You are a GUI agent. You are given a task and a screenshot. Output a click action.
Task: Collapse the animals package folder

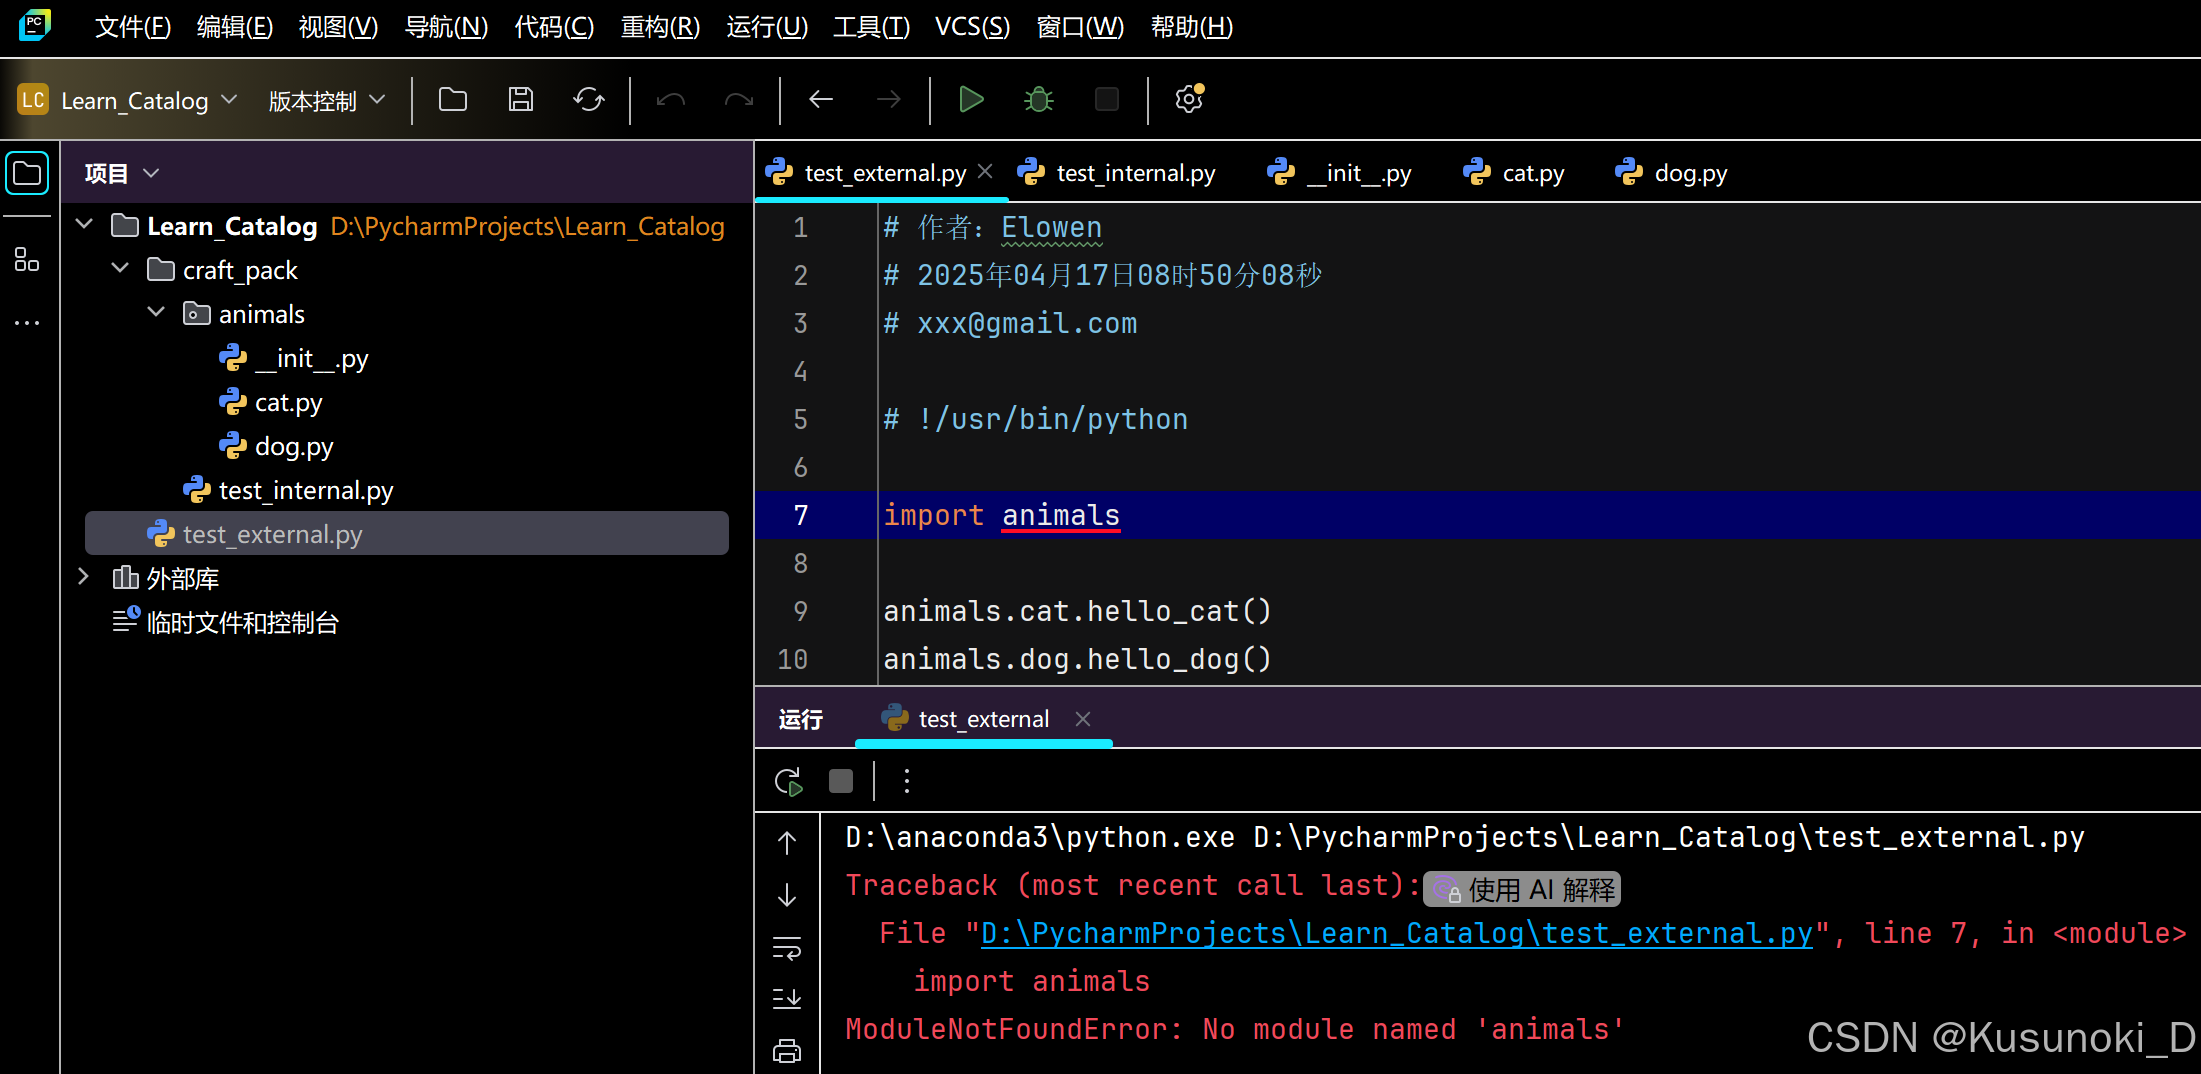[x=157, y=313]
